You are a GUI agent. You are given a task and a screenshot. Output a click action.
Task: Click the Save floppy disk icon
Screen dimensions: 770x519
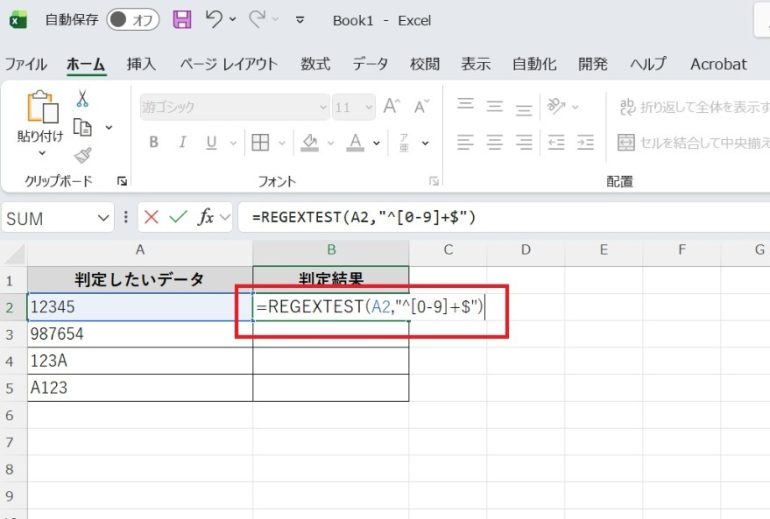tap(182, 20)
